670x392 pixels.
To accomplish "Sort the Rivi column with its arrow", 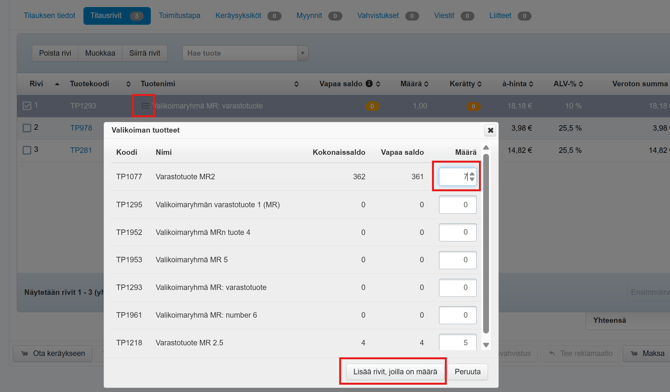I will (x=57, y=84).
